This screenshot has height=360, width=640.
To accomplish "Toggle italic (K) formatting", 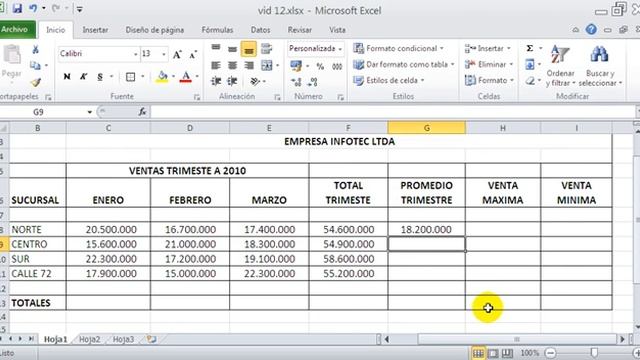I will [x=83, y=76].
